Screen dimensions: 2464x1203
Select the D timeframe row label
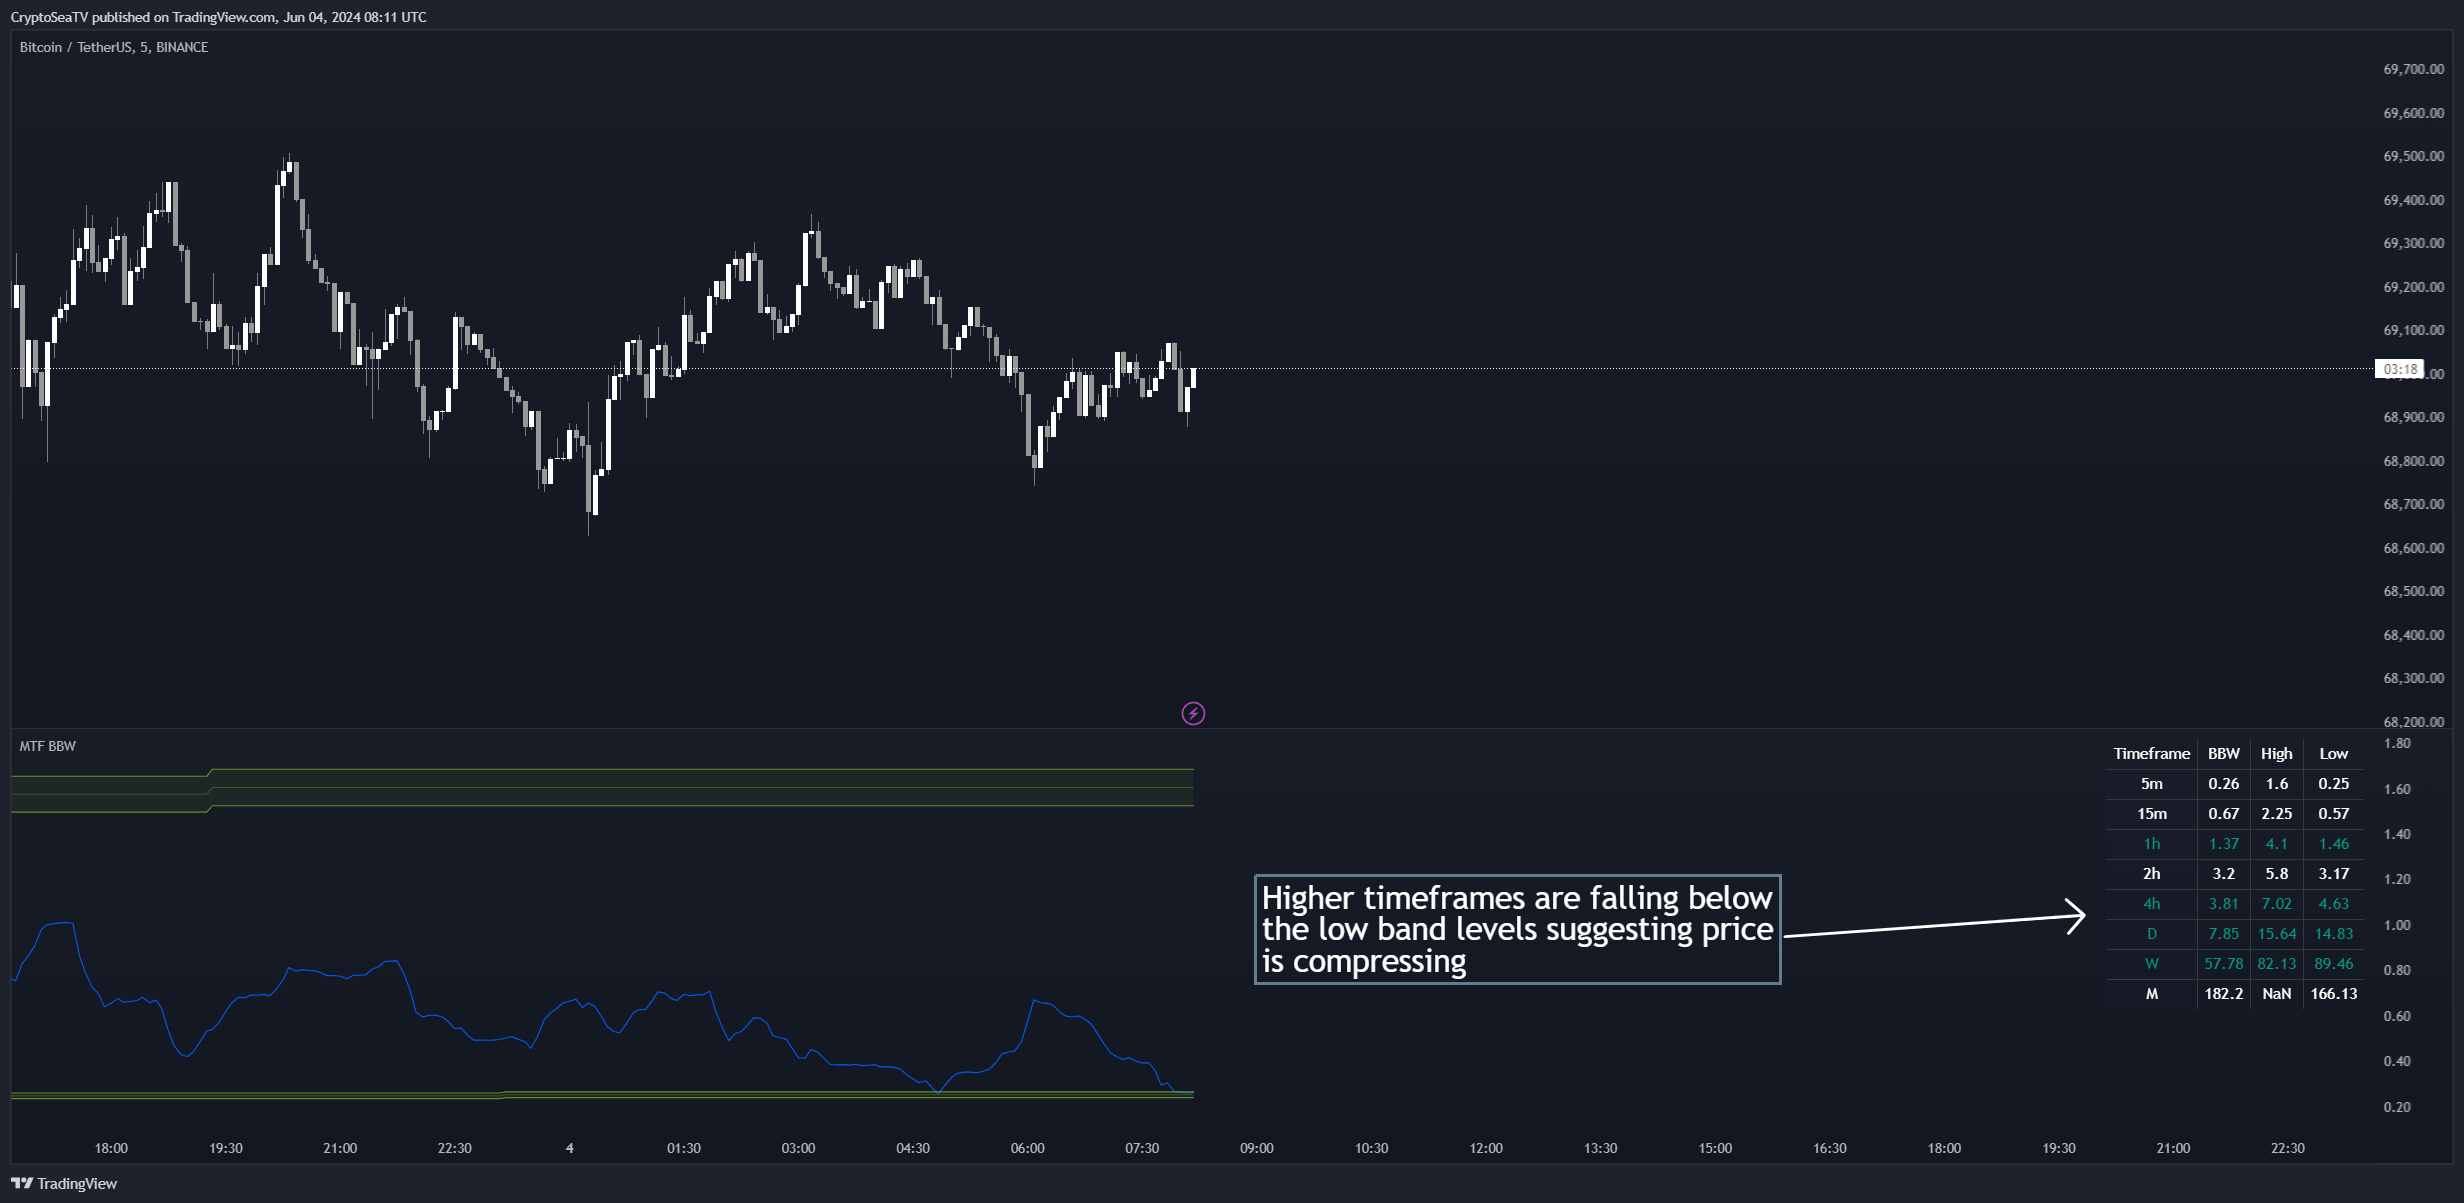pos(2152,934)
